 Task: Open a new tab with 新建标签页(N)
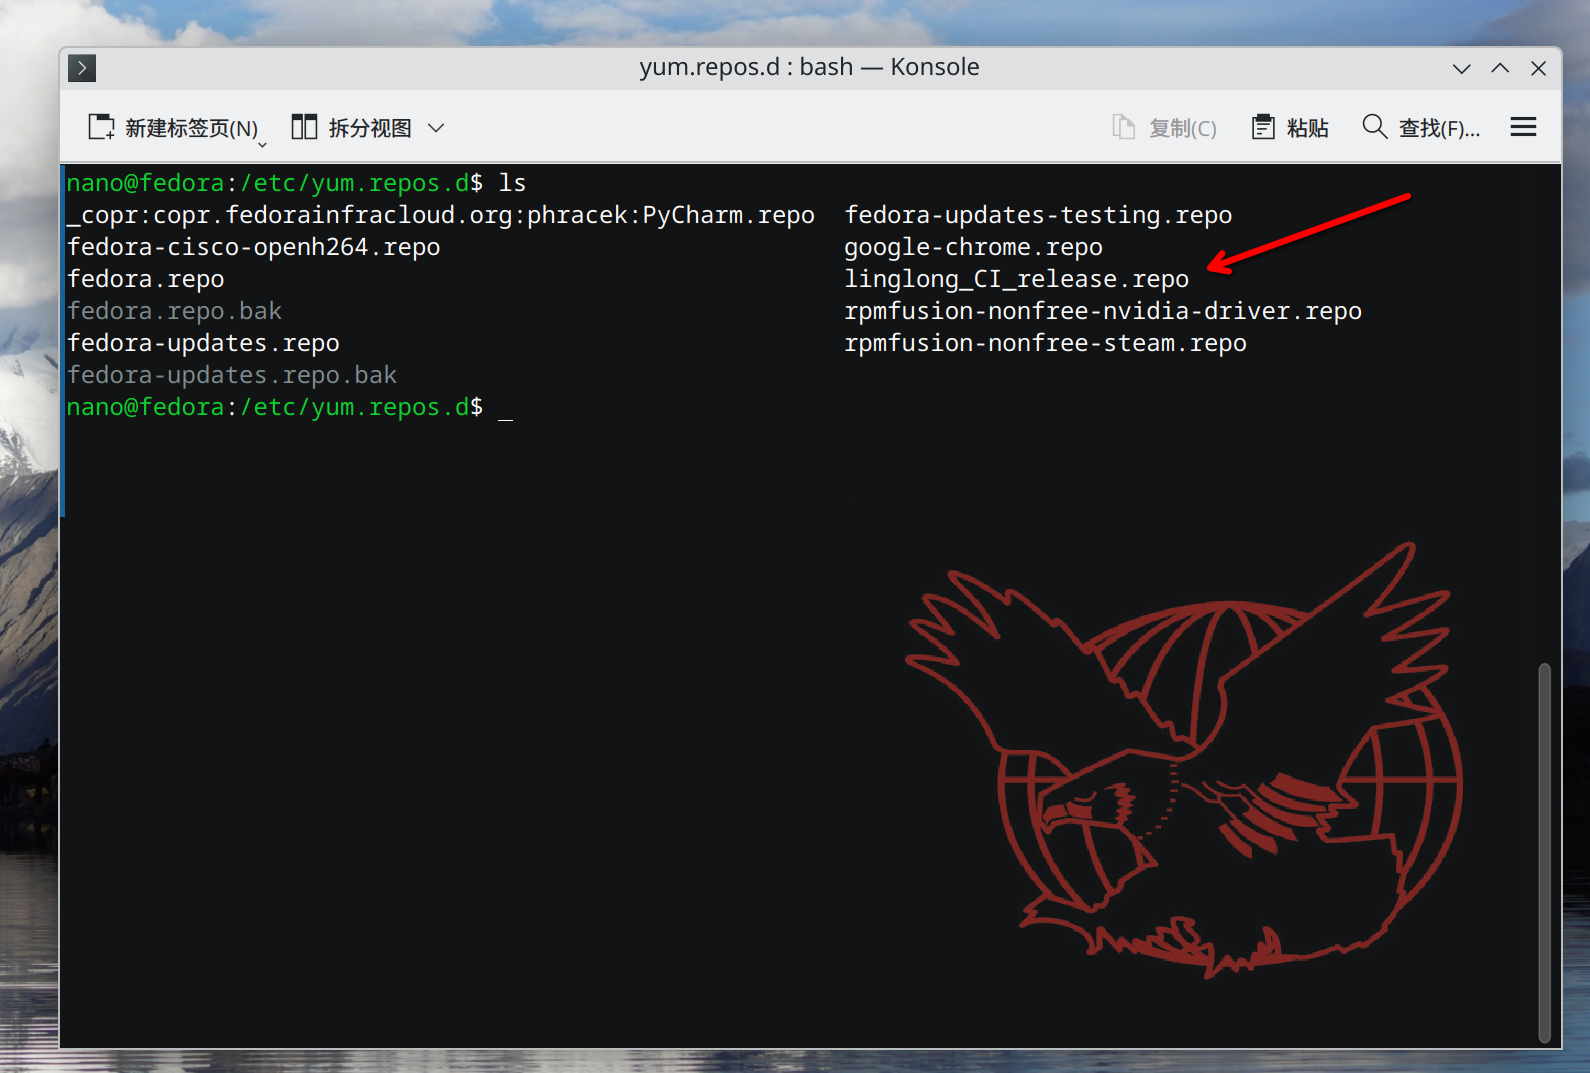(x=173, y=128)
